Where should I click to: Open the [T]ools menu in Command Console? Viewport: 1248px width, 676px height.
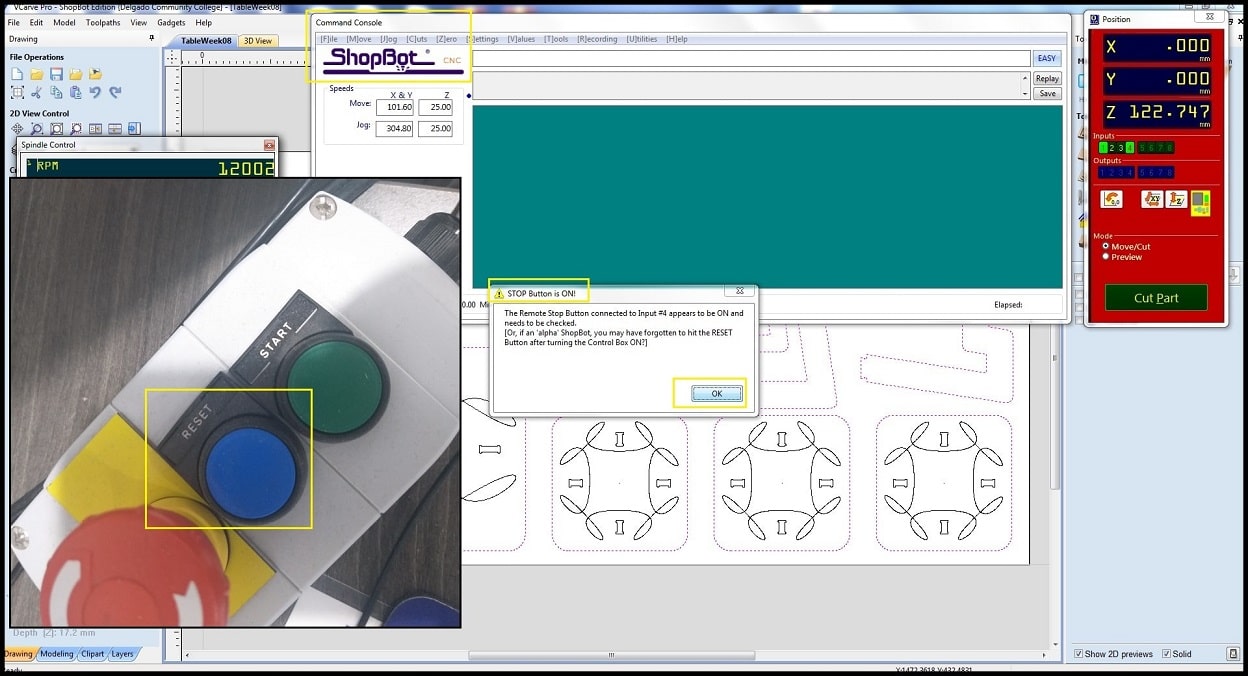557,39
